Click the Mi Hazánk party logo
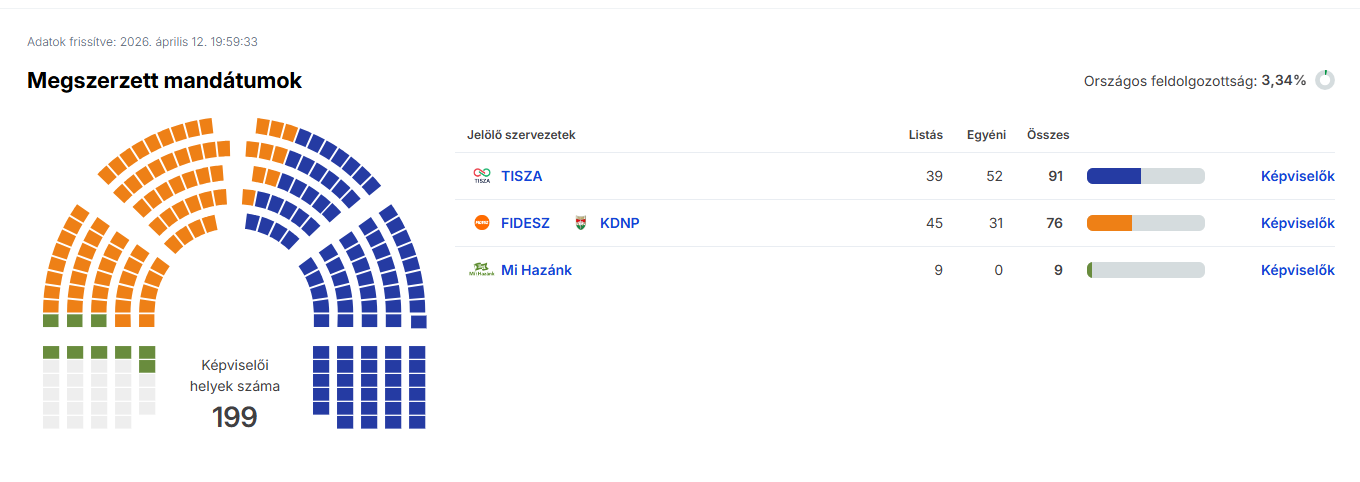The image size is (1360, 482). [x=482, y=270]
